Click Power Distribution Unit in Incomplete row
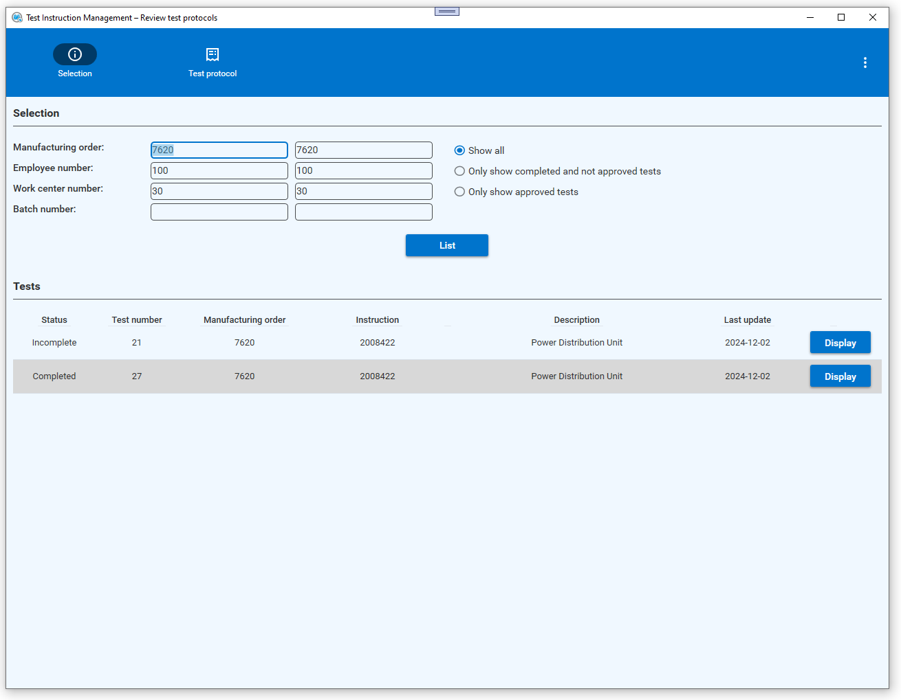 click(576, 343)
